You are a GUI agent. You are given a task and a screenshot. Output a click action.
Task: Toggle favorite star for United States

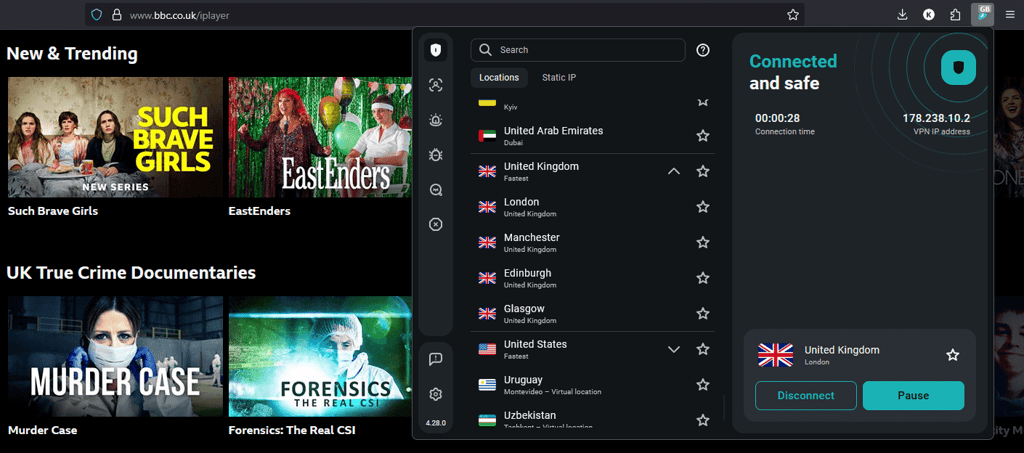(x=703, y=349)
